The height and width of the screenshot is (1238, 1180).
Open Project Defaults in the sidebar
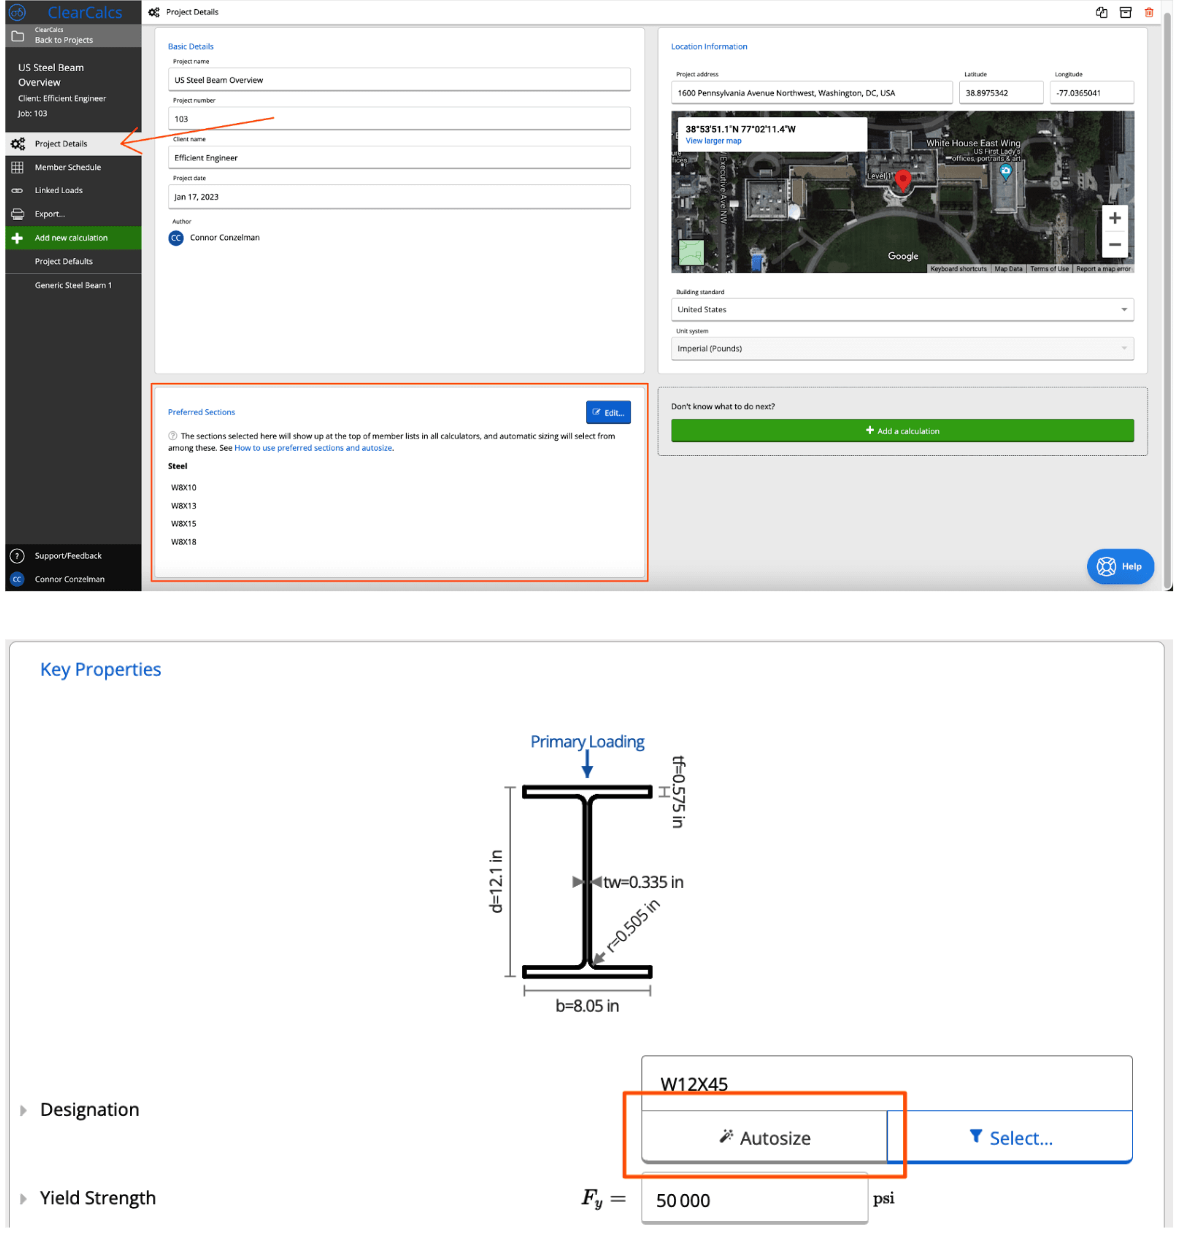[73, 261]
